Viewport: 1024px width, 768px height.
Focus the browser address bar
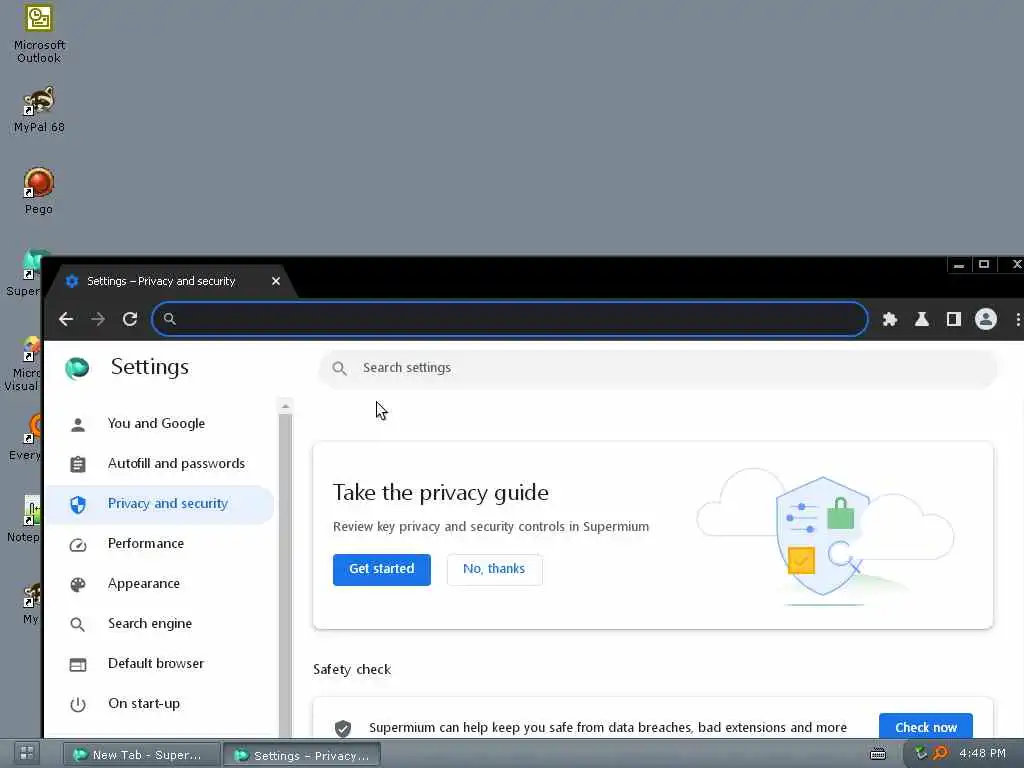[x=509, y=319]
